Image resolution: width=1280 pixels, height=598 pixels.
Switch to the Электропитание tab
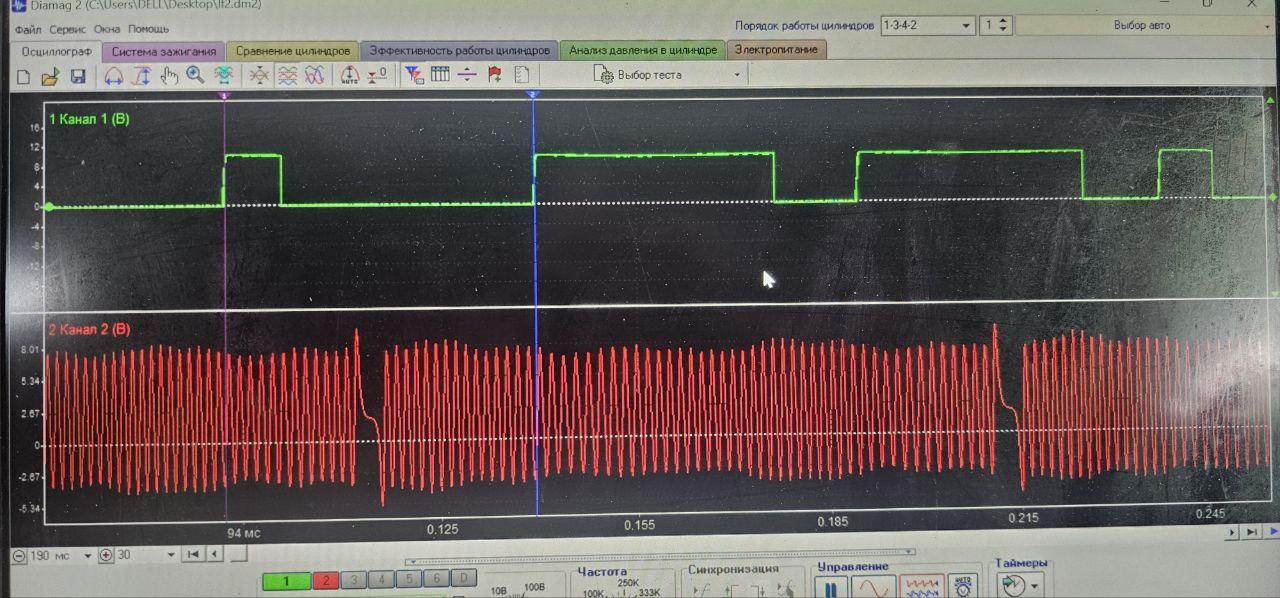(x=777, y=49)
